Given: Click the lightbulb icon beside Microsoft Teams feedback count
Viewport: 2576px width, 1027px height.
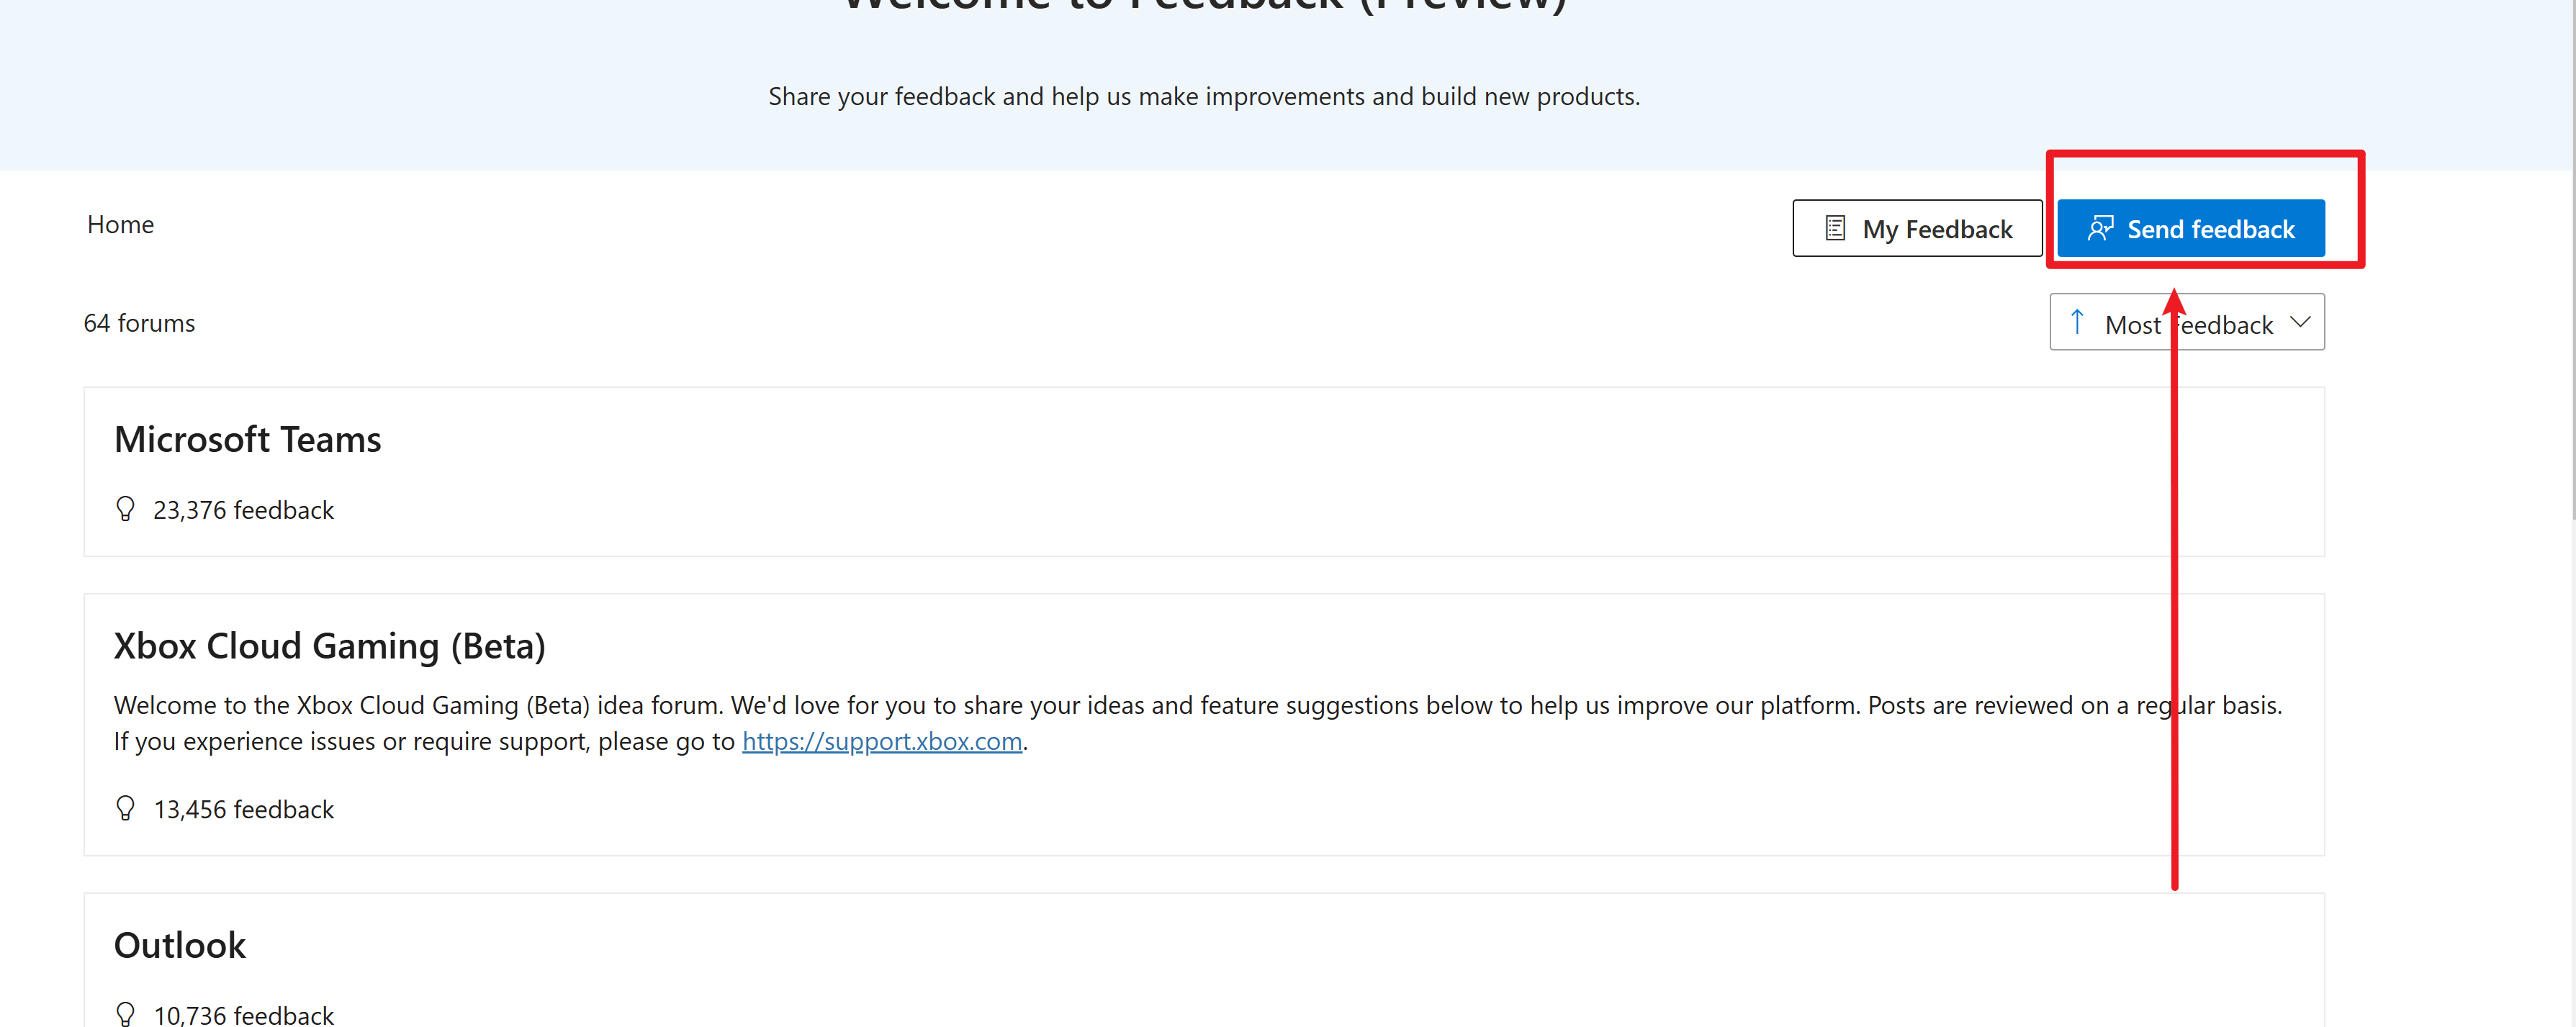Looking at the screenshot, I should tap(125, 508).
